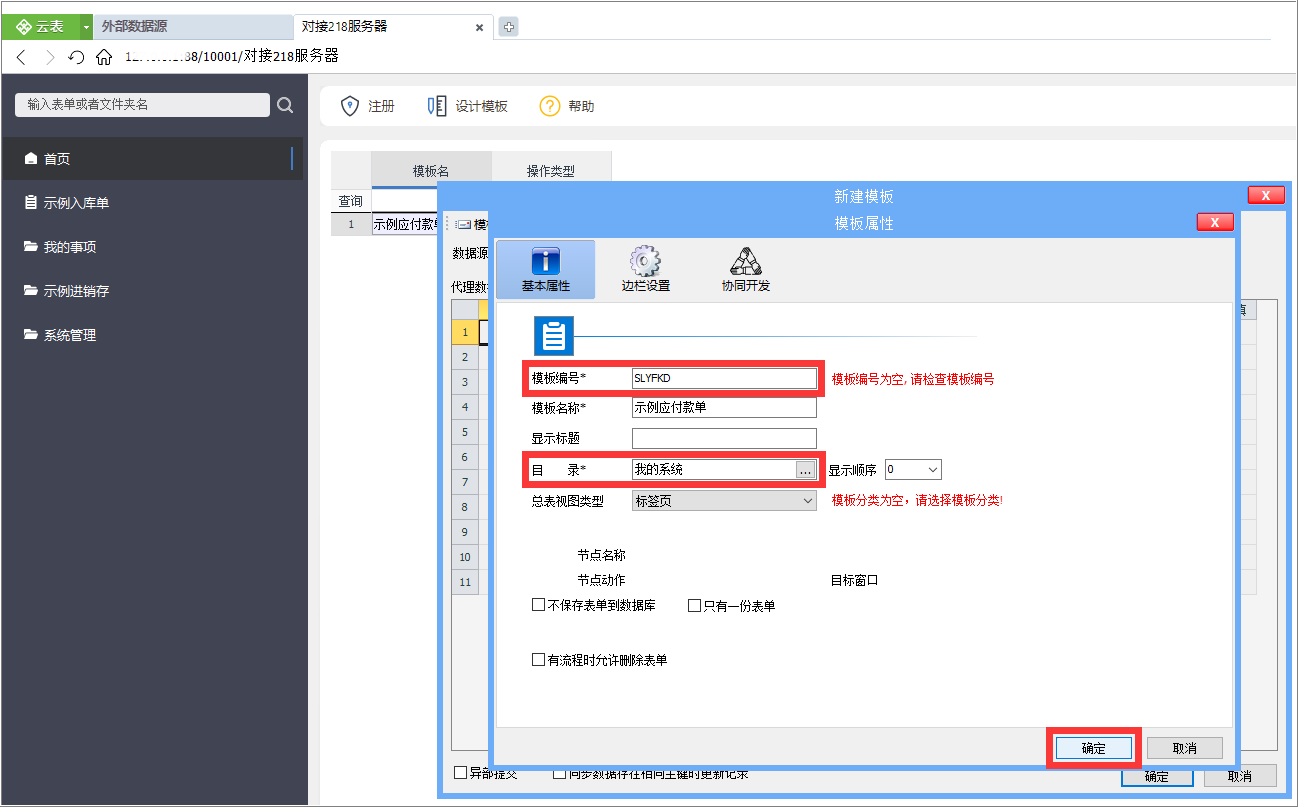Close the 新建模板 dialog
Screen dimensions: 1298x807
1266,195
